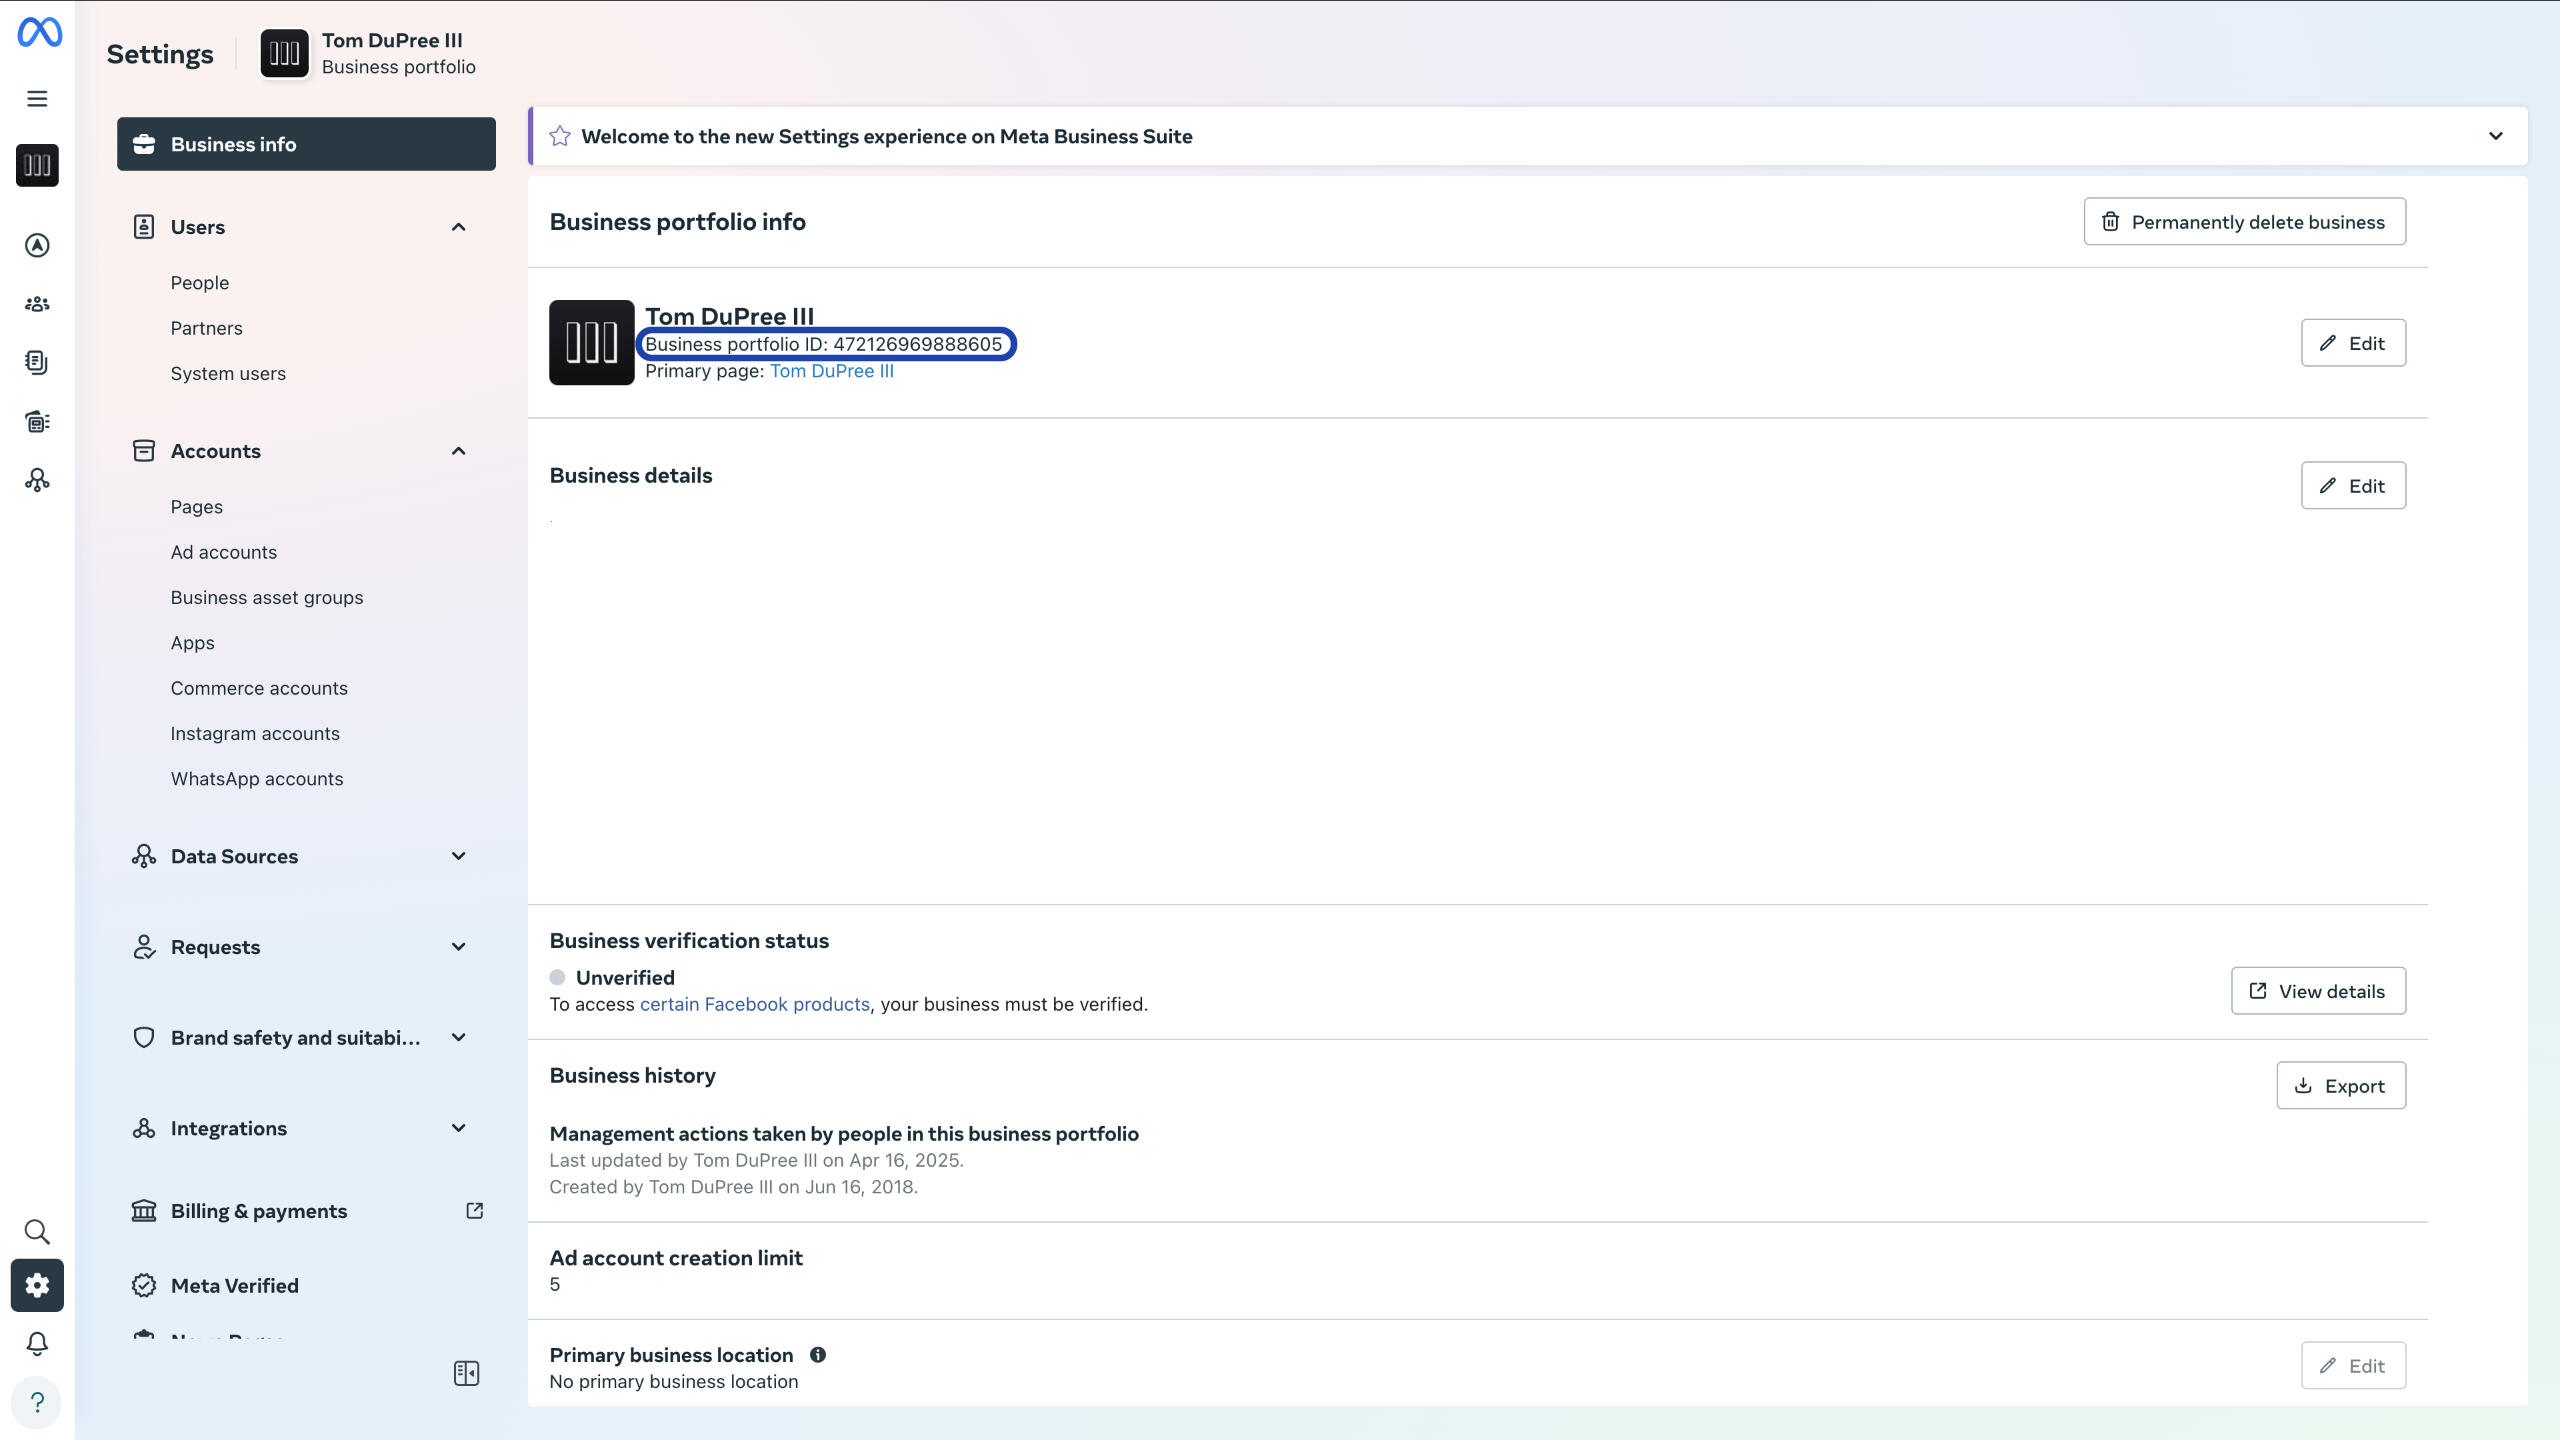Collapse the Users section
This screenshot has height=1440, width=2560.
click(x=459, y=227)
